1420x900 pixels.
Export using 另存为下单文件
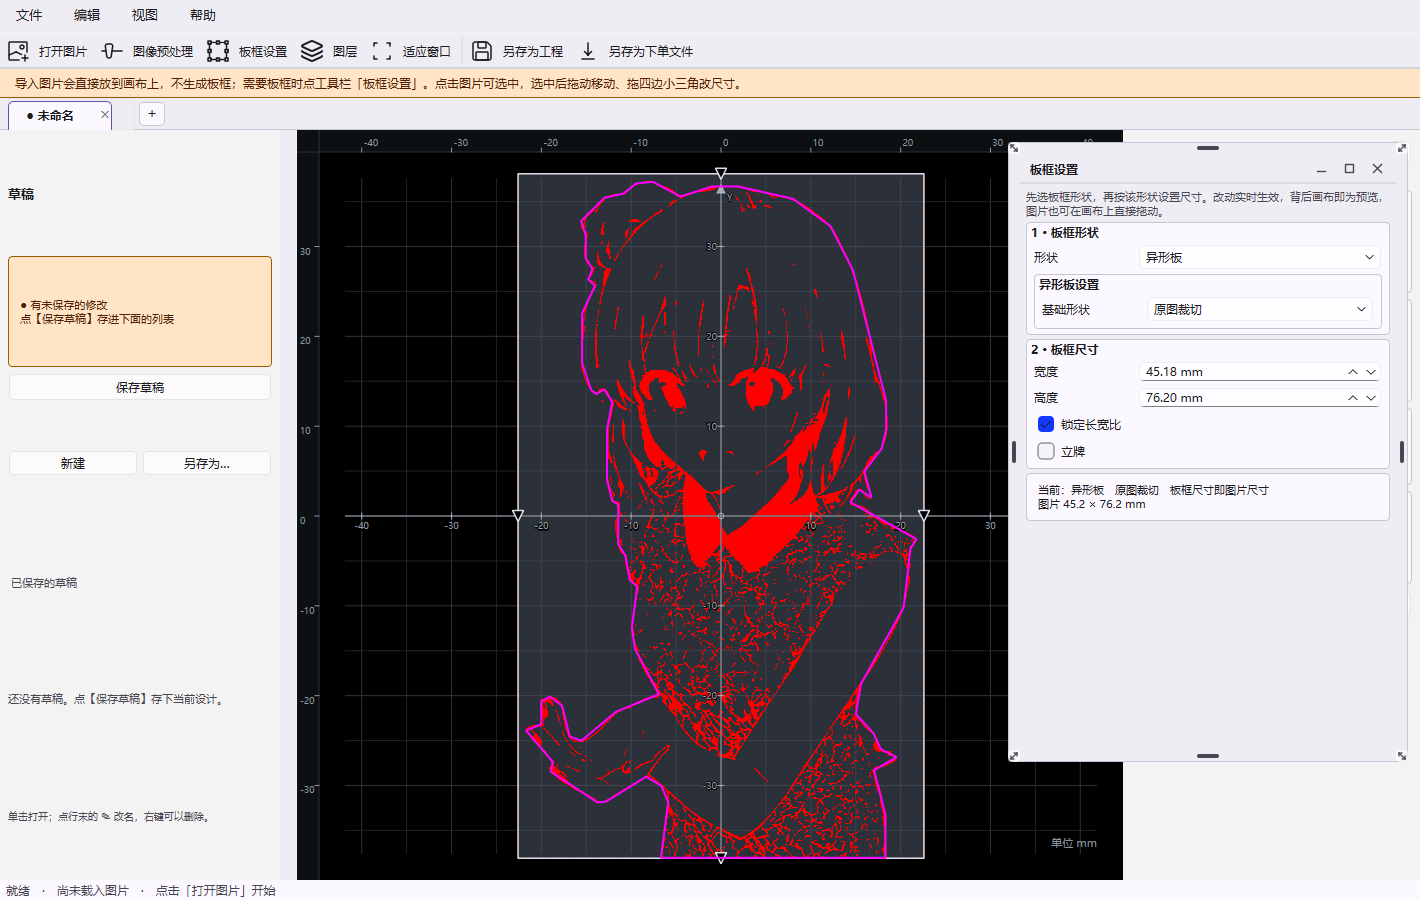pos(635,51)
